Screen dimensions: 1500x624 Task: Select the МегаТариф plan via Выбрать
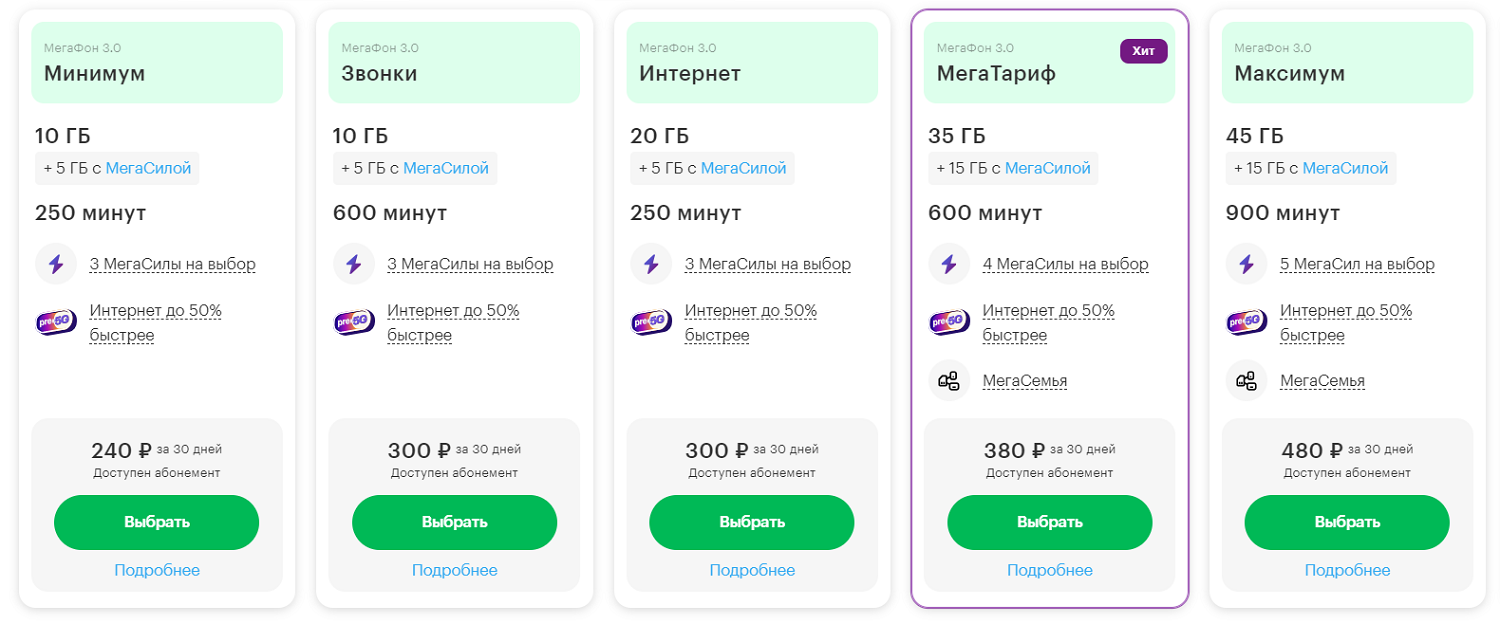point(1049,522)
